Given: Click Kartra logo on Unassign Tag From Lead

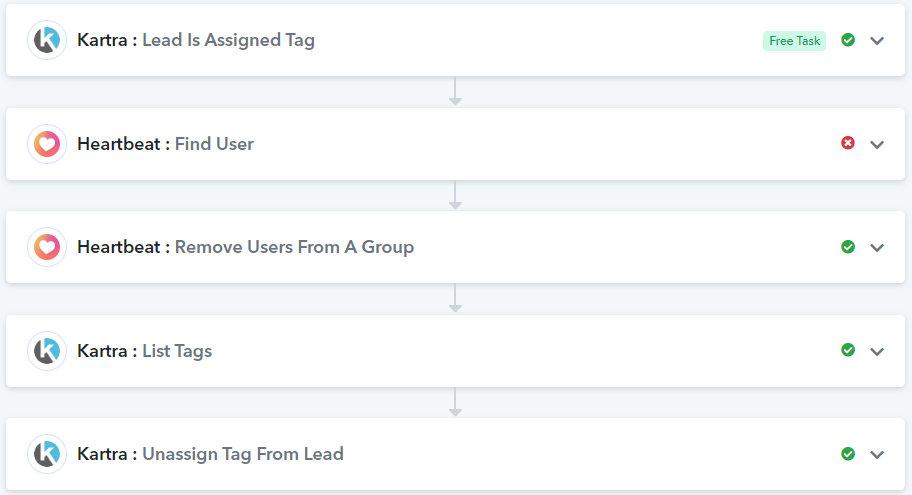Looking at the screenshot, I should coord(47,454).
